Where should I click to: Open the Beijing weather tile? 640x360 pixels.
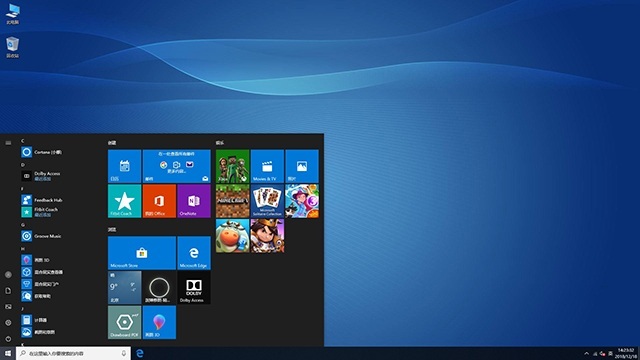[124, 288]
